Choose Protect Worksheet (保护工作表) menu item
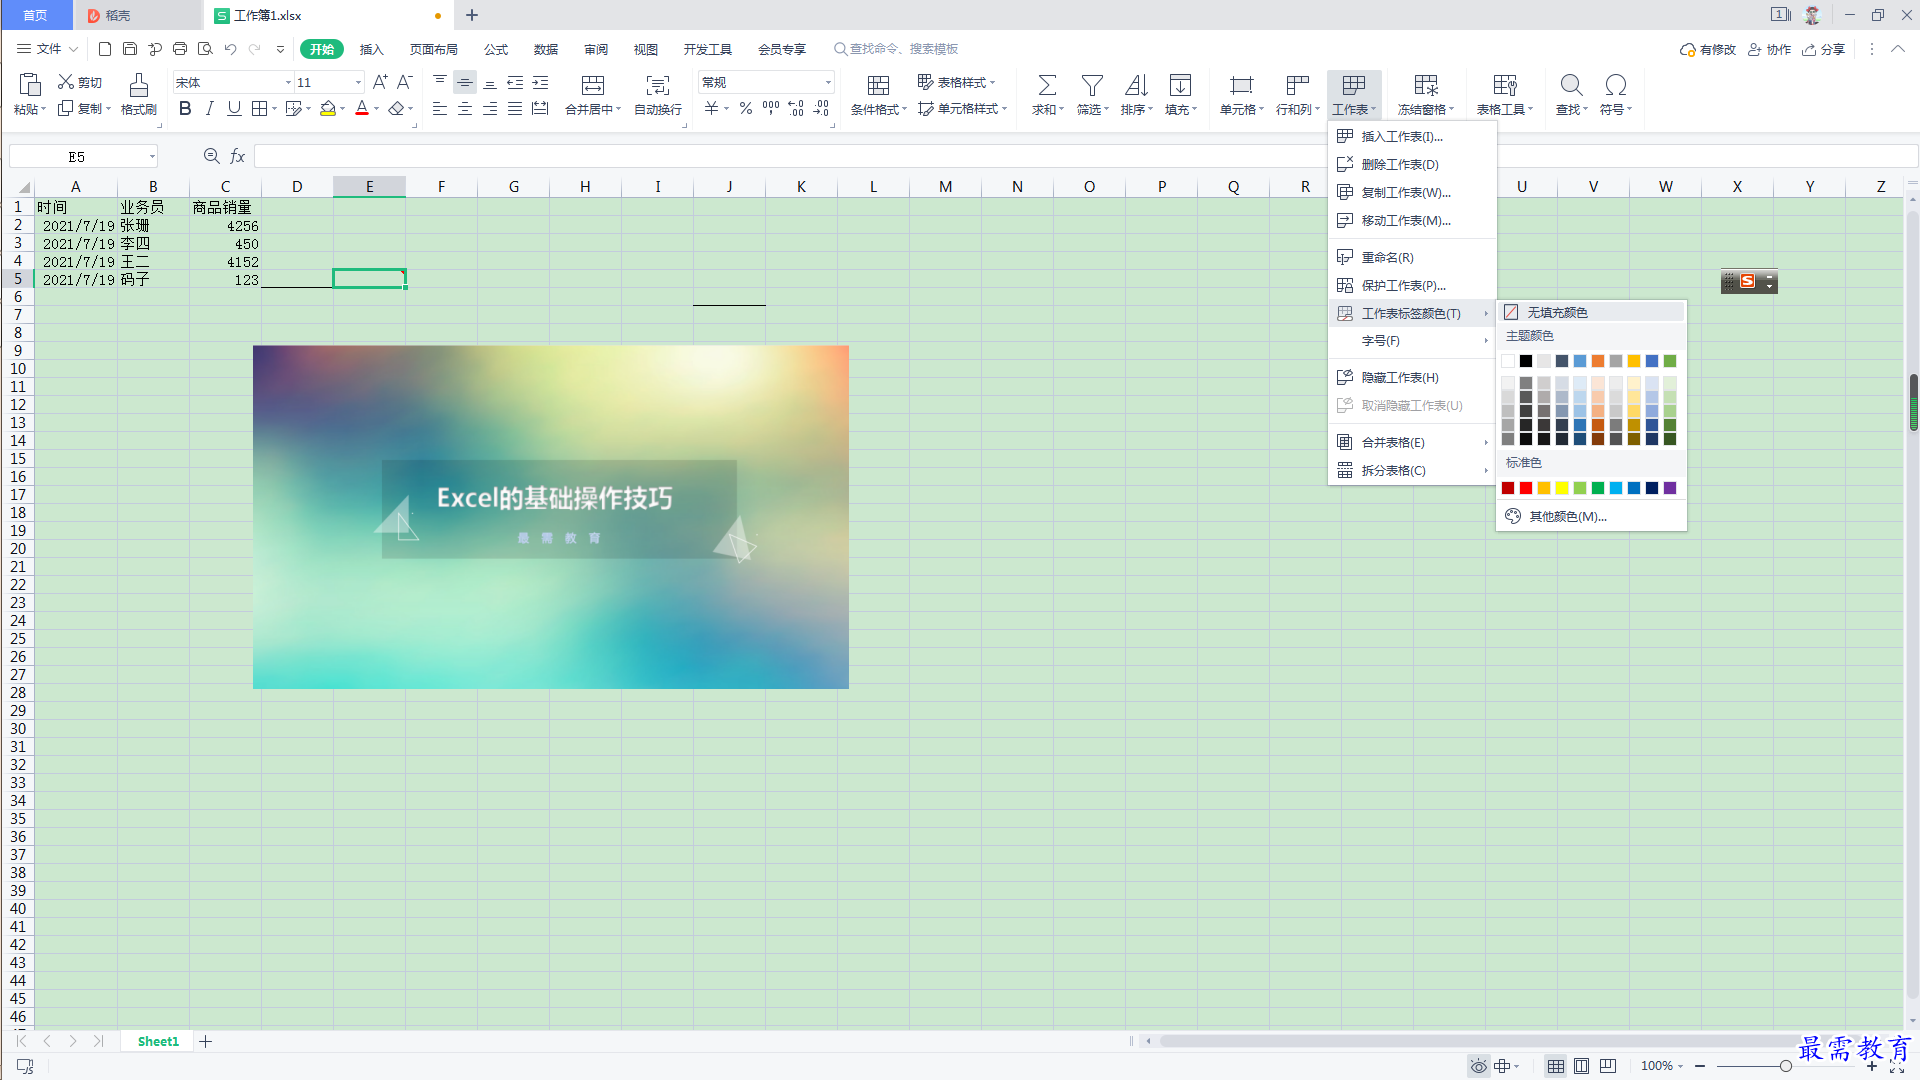Screen dimensions: 1920x1080 pos(1412,286)
